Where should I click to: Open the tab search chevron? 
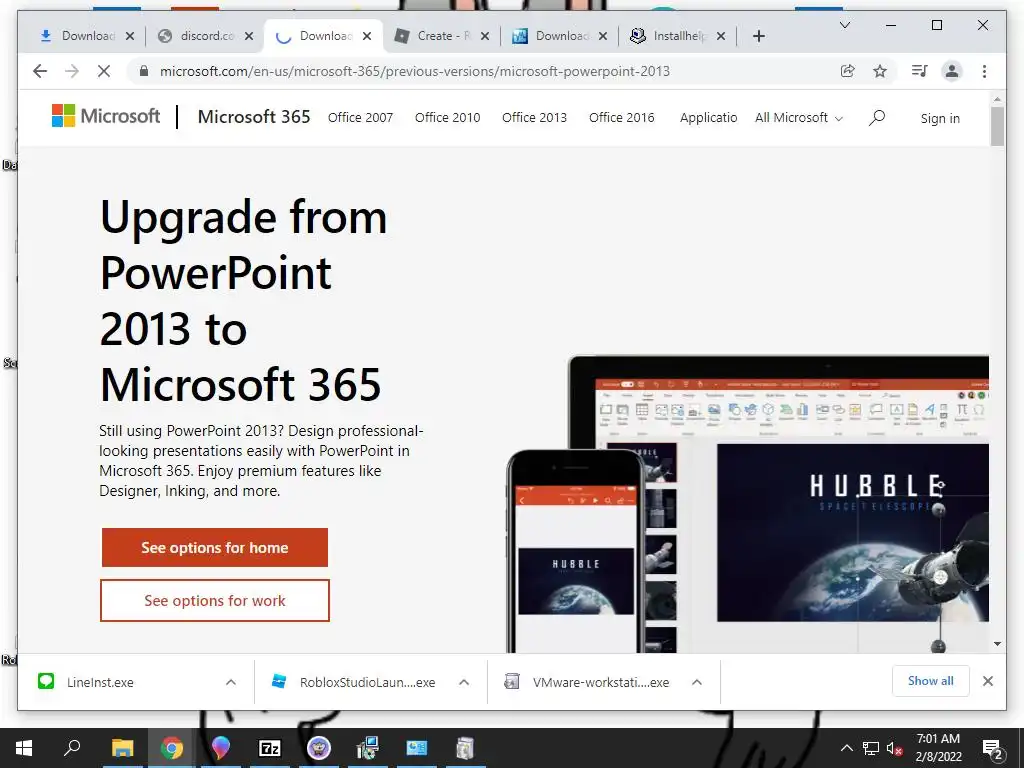[x=844, y=25]
